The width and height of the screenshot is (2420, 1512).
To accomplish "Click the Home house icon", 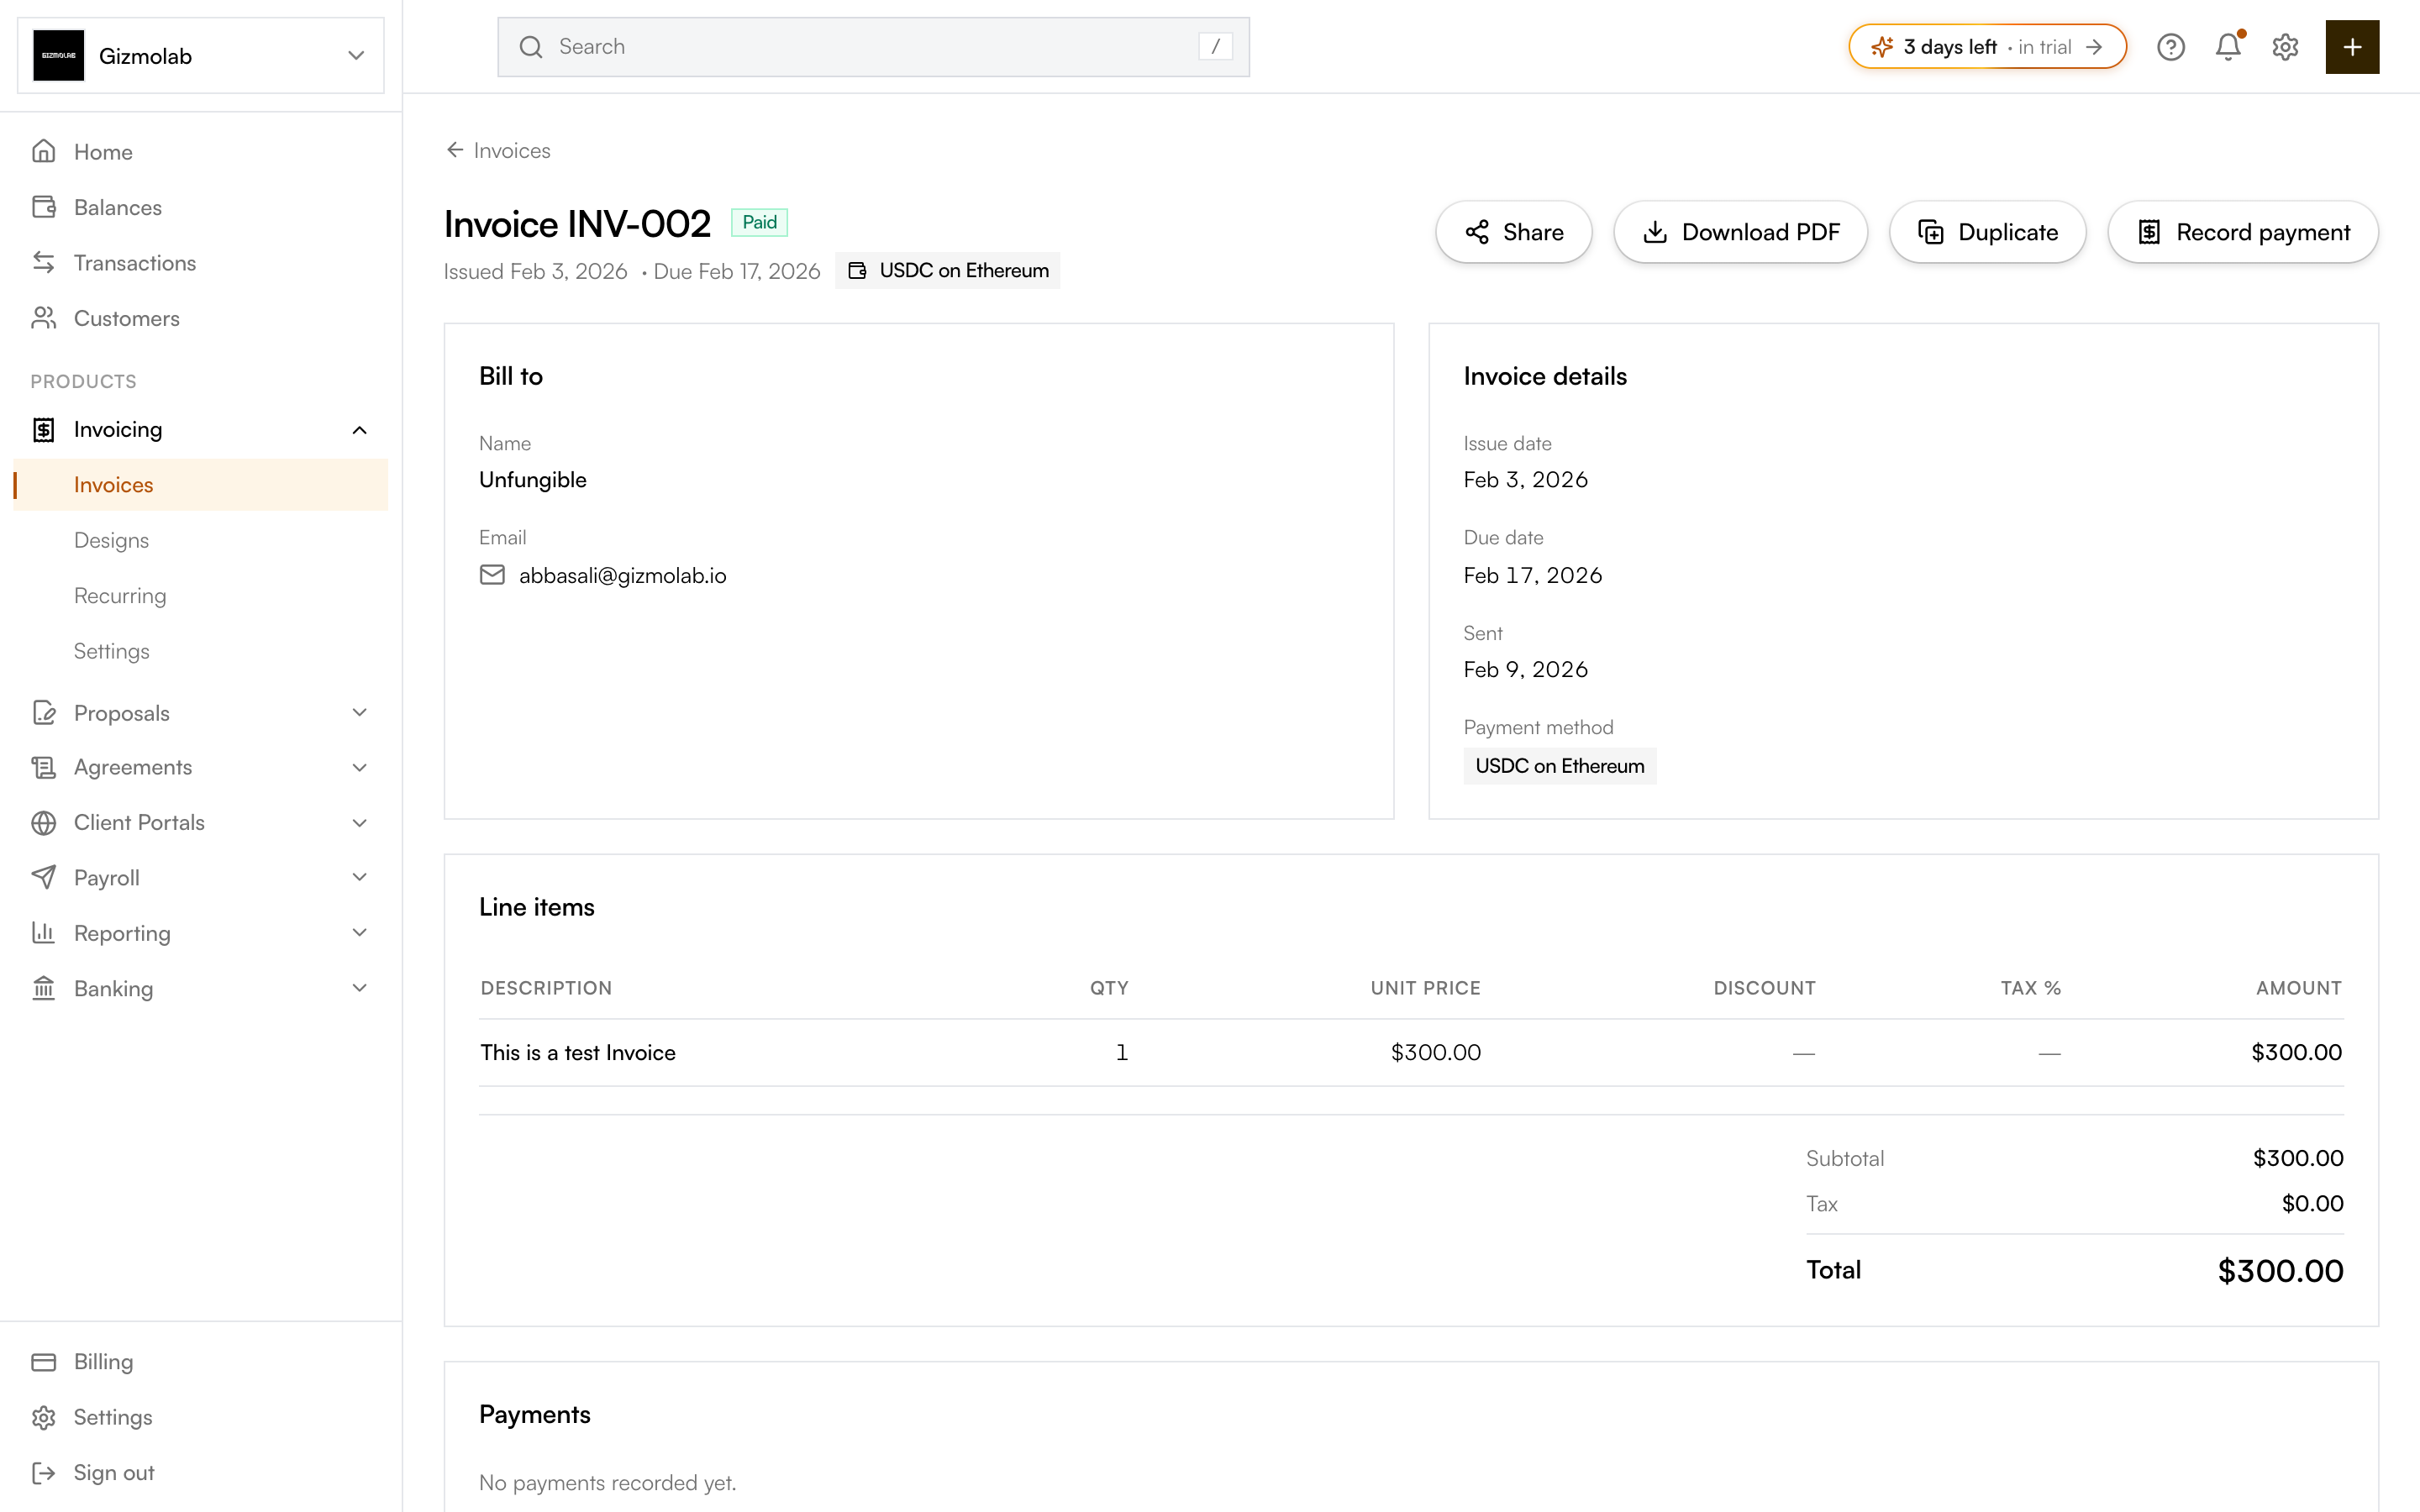I will pos(44,151).
